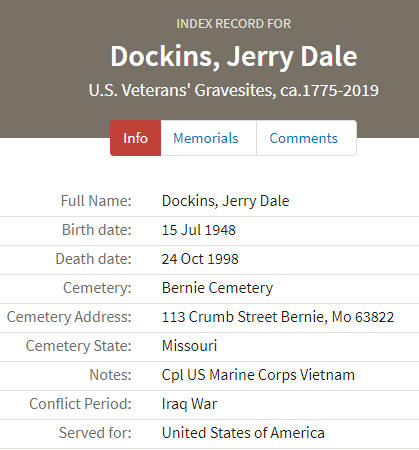Select the death date 24 Oct 1998

(x=200, y=259)
